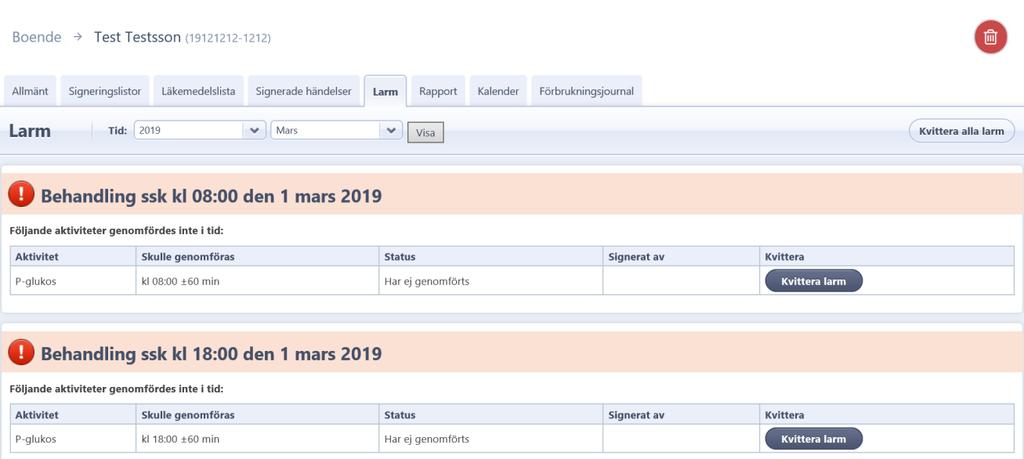Viewport: 1024px width, 459px height.
Task: Switch to the Rapport tab
Action: [x=438, y=91]
